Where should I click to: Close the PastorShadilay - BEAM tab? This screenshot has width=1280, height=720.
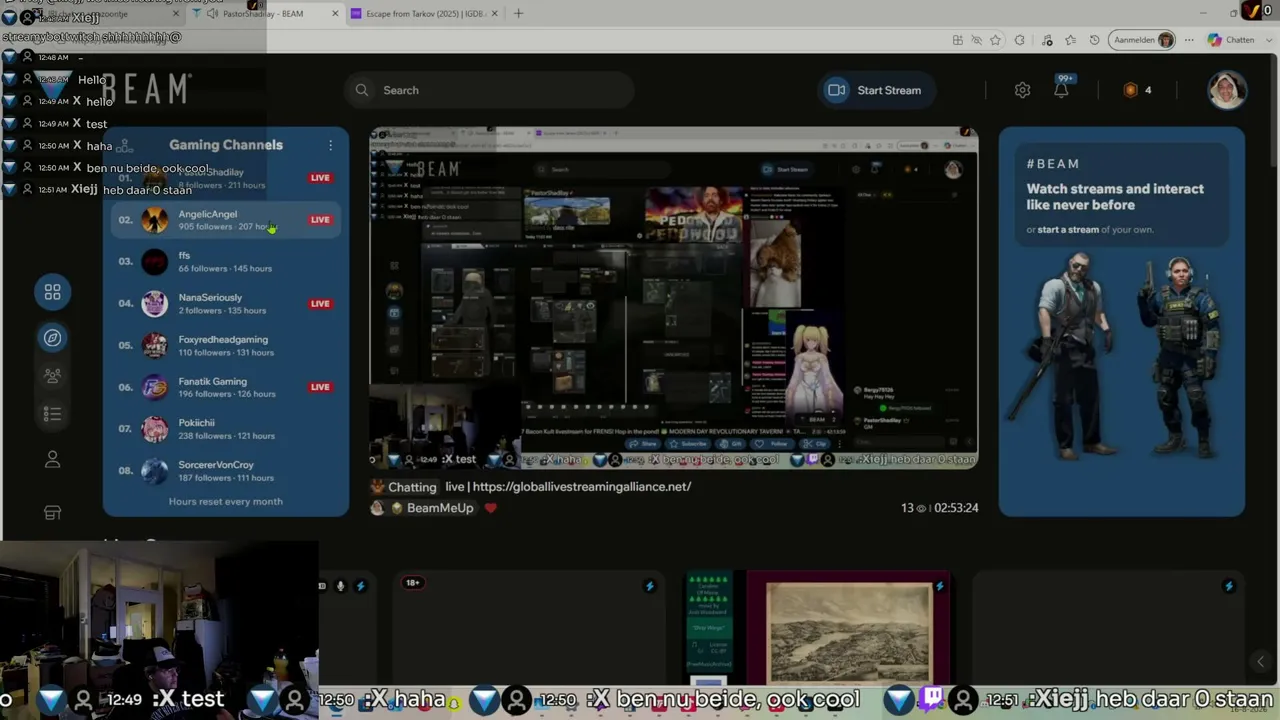point(335,13)
